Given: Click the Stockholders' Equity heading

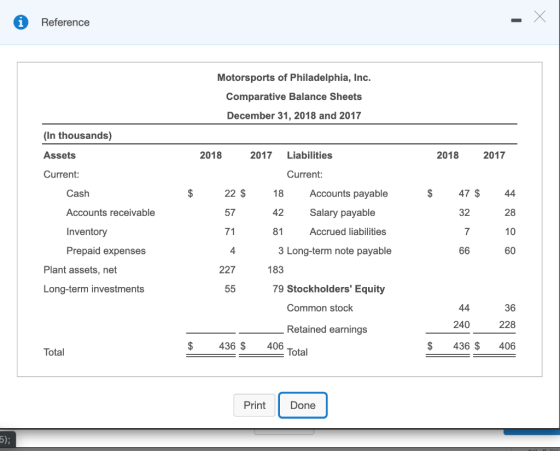Looking at the screenshot, I should 336,289.
